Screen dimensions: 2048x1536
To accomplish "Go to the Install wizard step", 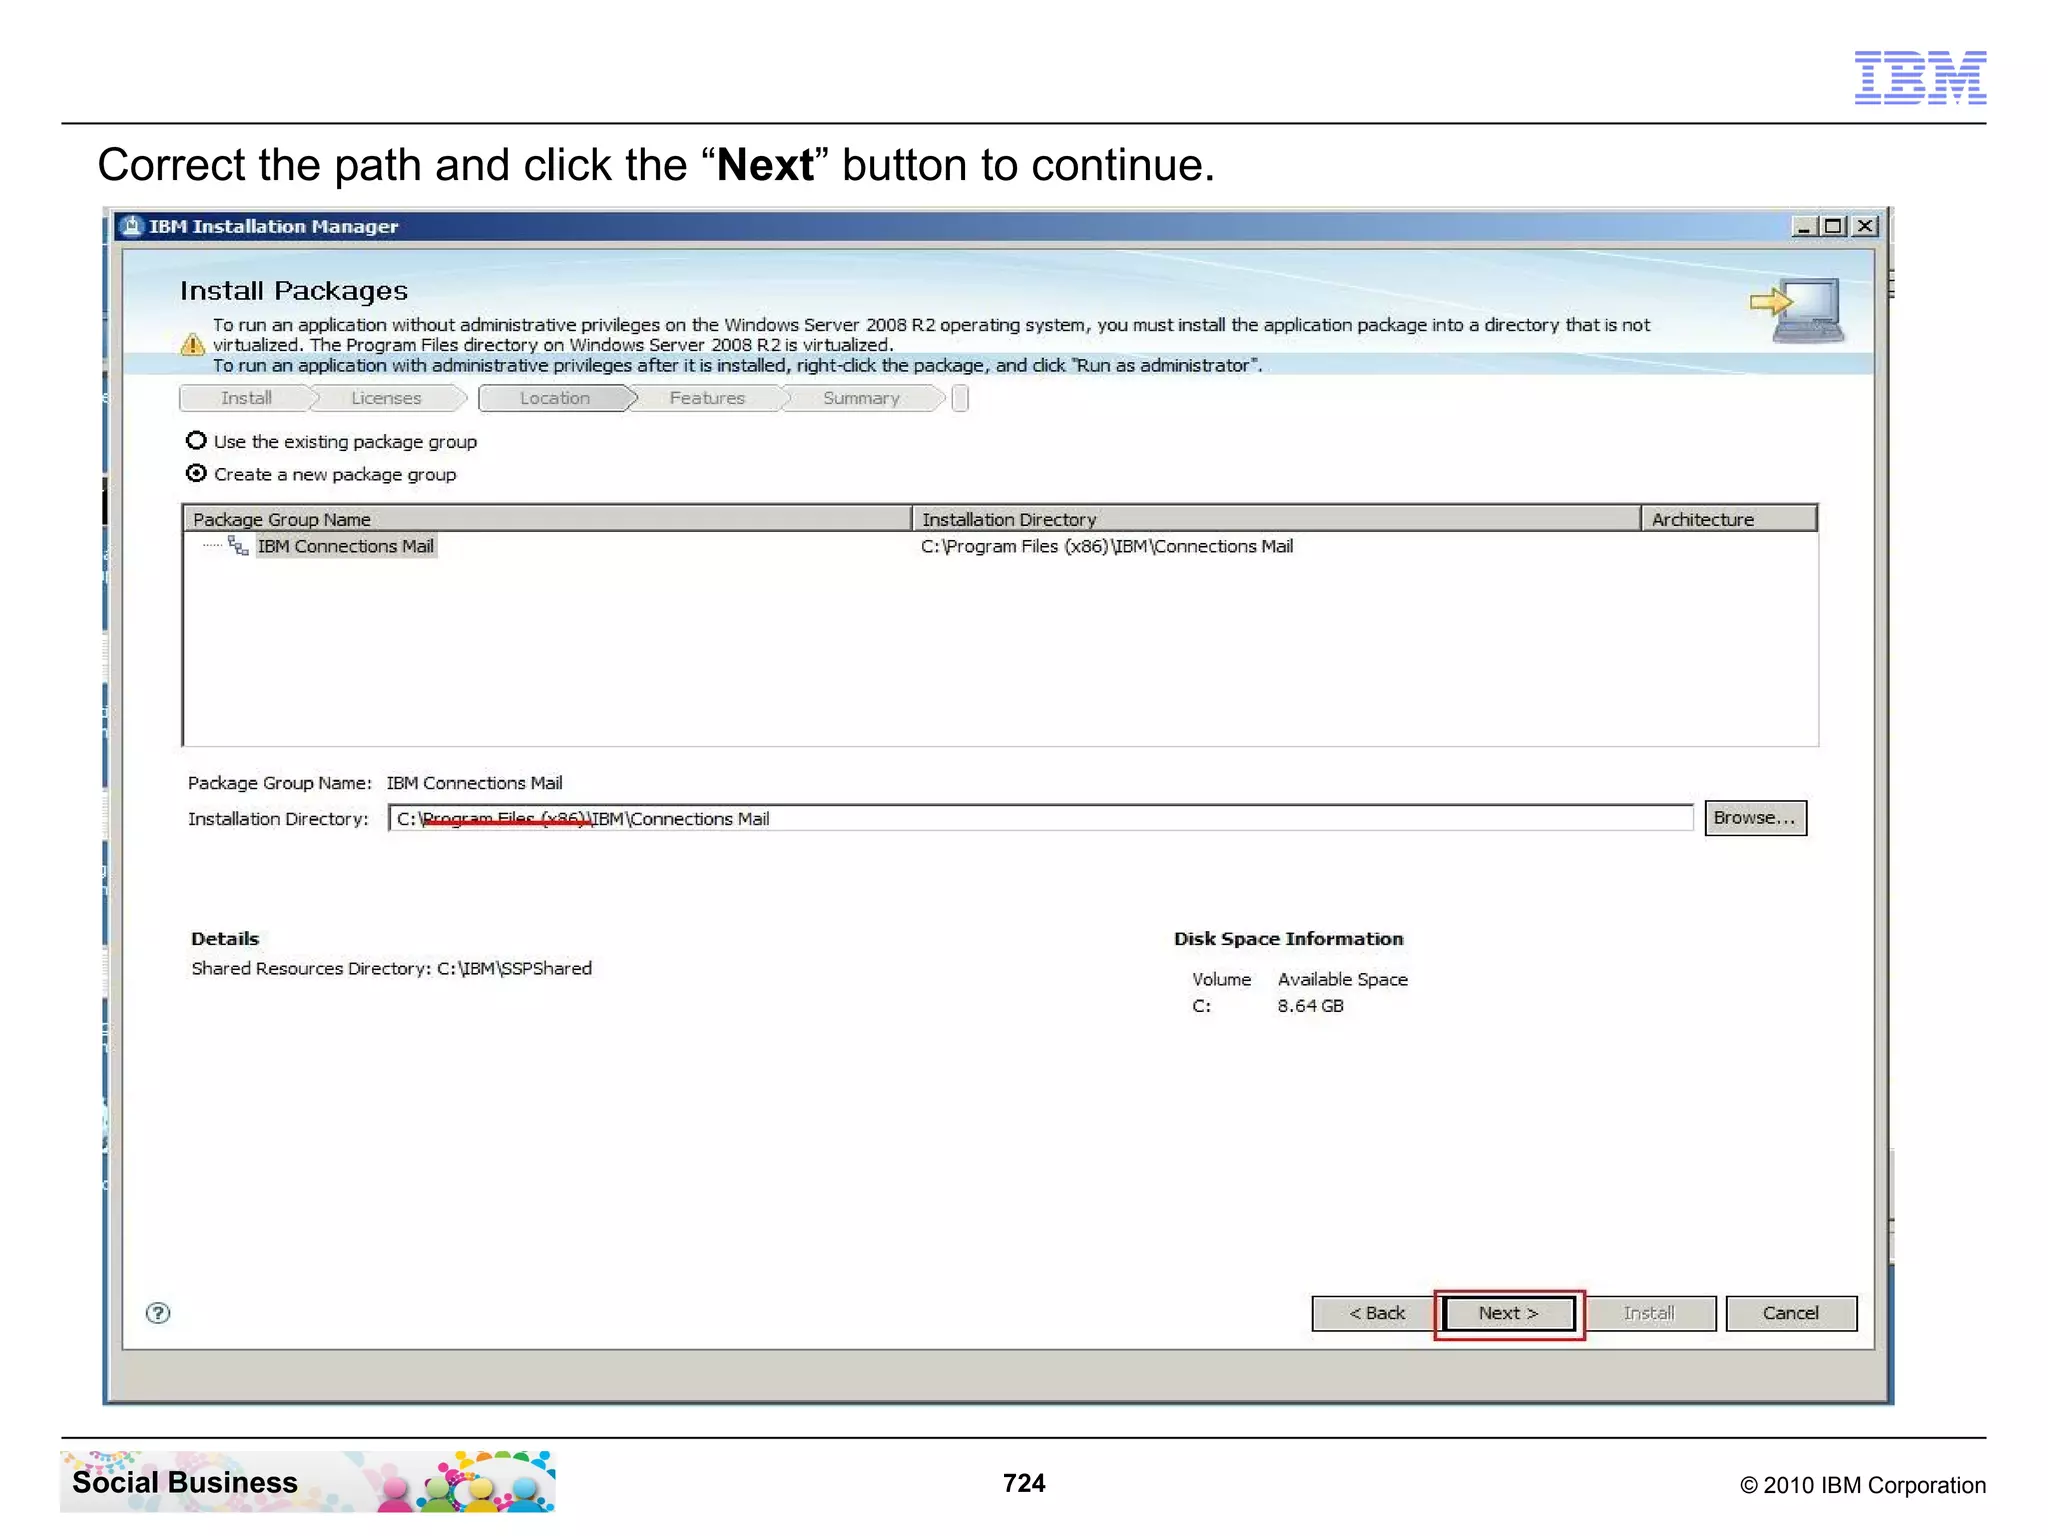I will (x=246, y=398).
